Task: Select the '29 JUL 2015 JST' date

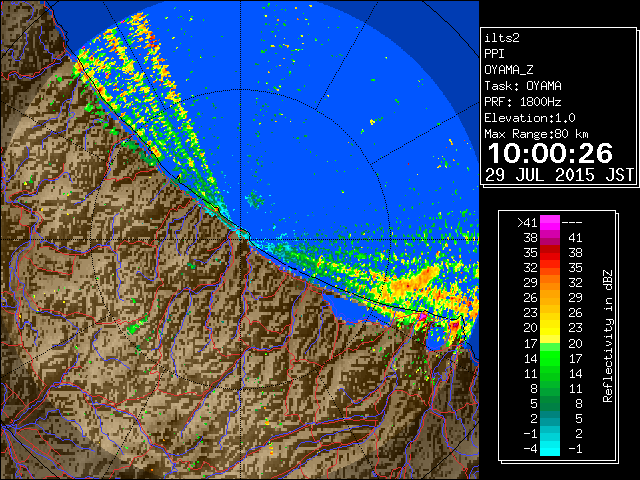Action: [559, 175]
